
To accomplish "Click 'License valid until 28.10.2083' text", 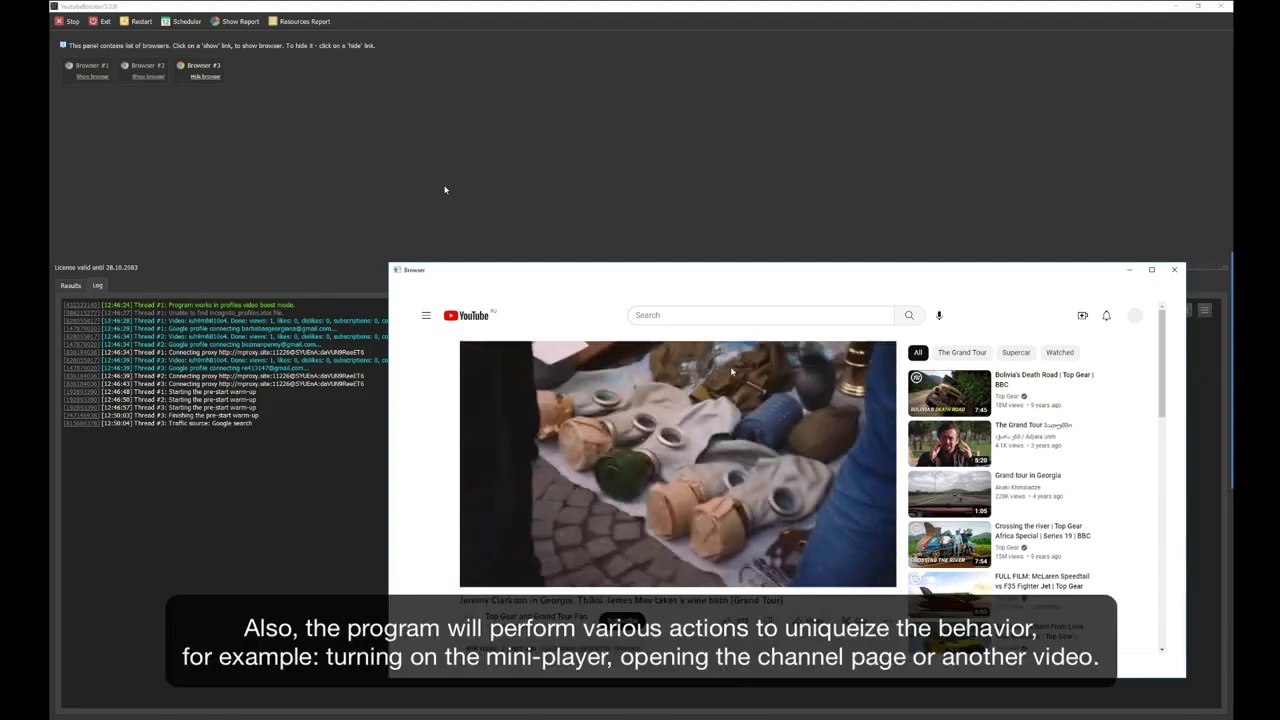I will click(x=96, y=267).
